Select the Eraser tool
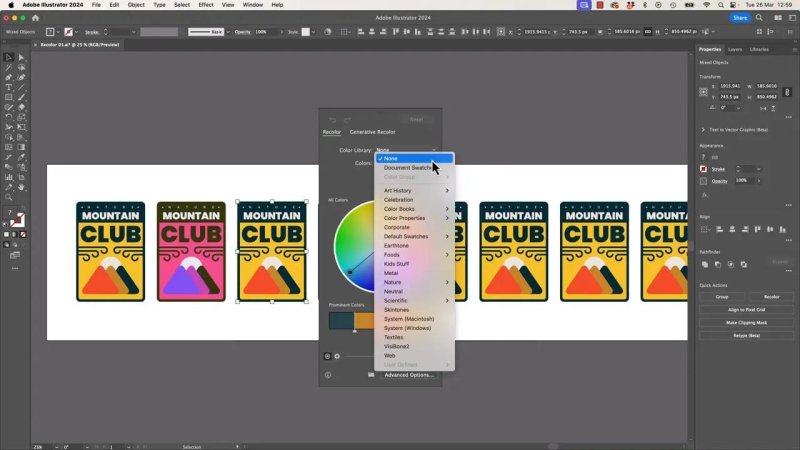Viewport: 800px width, 450px height. [x=21, y=107]
